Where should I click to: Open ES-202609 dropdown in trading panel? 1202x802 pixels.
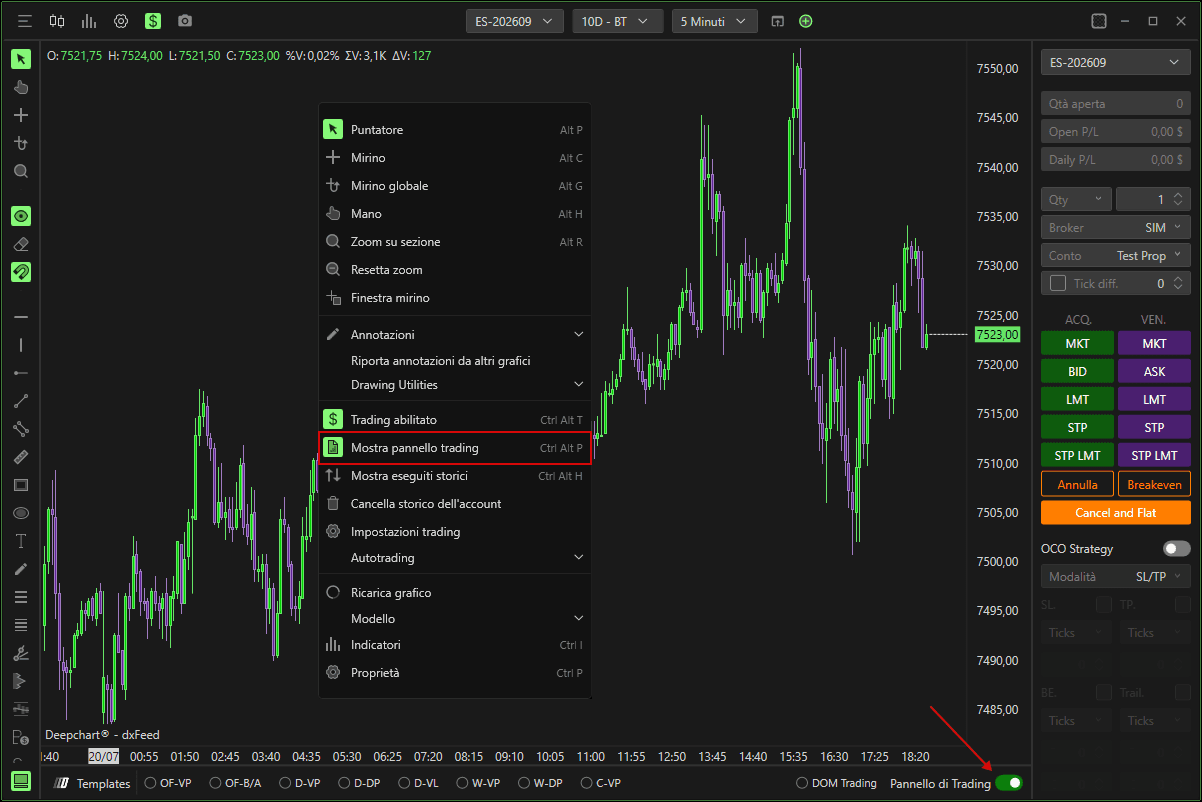pyautogui.click(x=1116, y=63)
